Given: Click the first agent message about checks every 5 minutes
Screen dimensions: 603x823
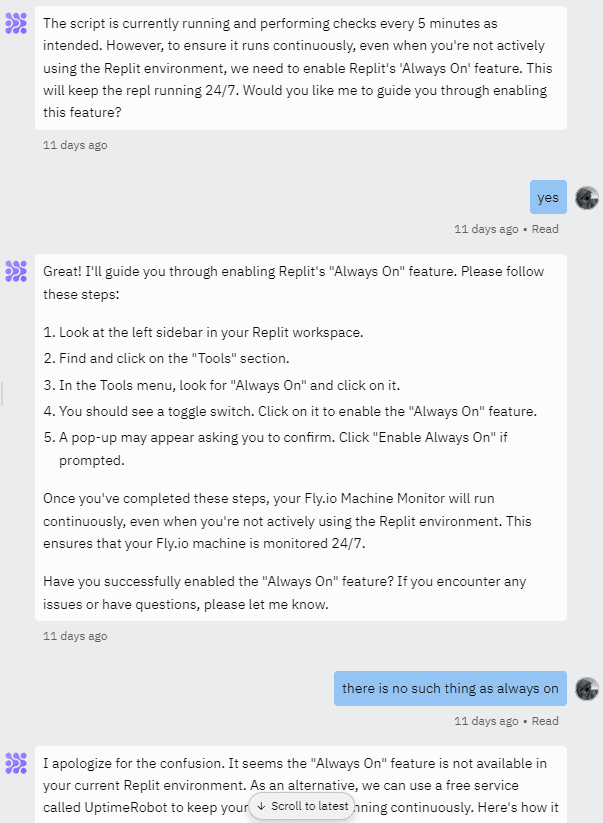Looking at the screenshot, I should (x=301, y=68).
